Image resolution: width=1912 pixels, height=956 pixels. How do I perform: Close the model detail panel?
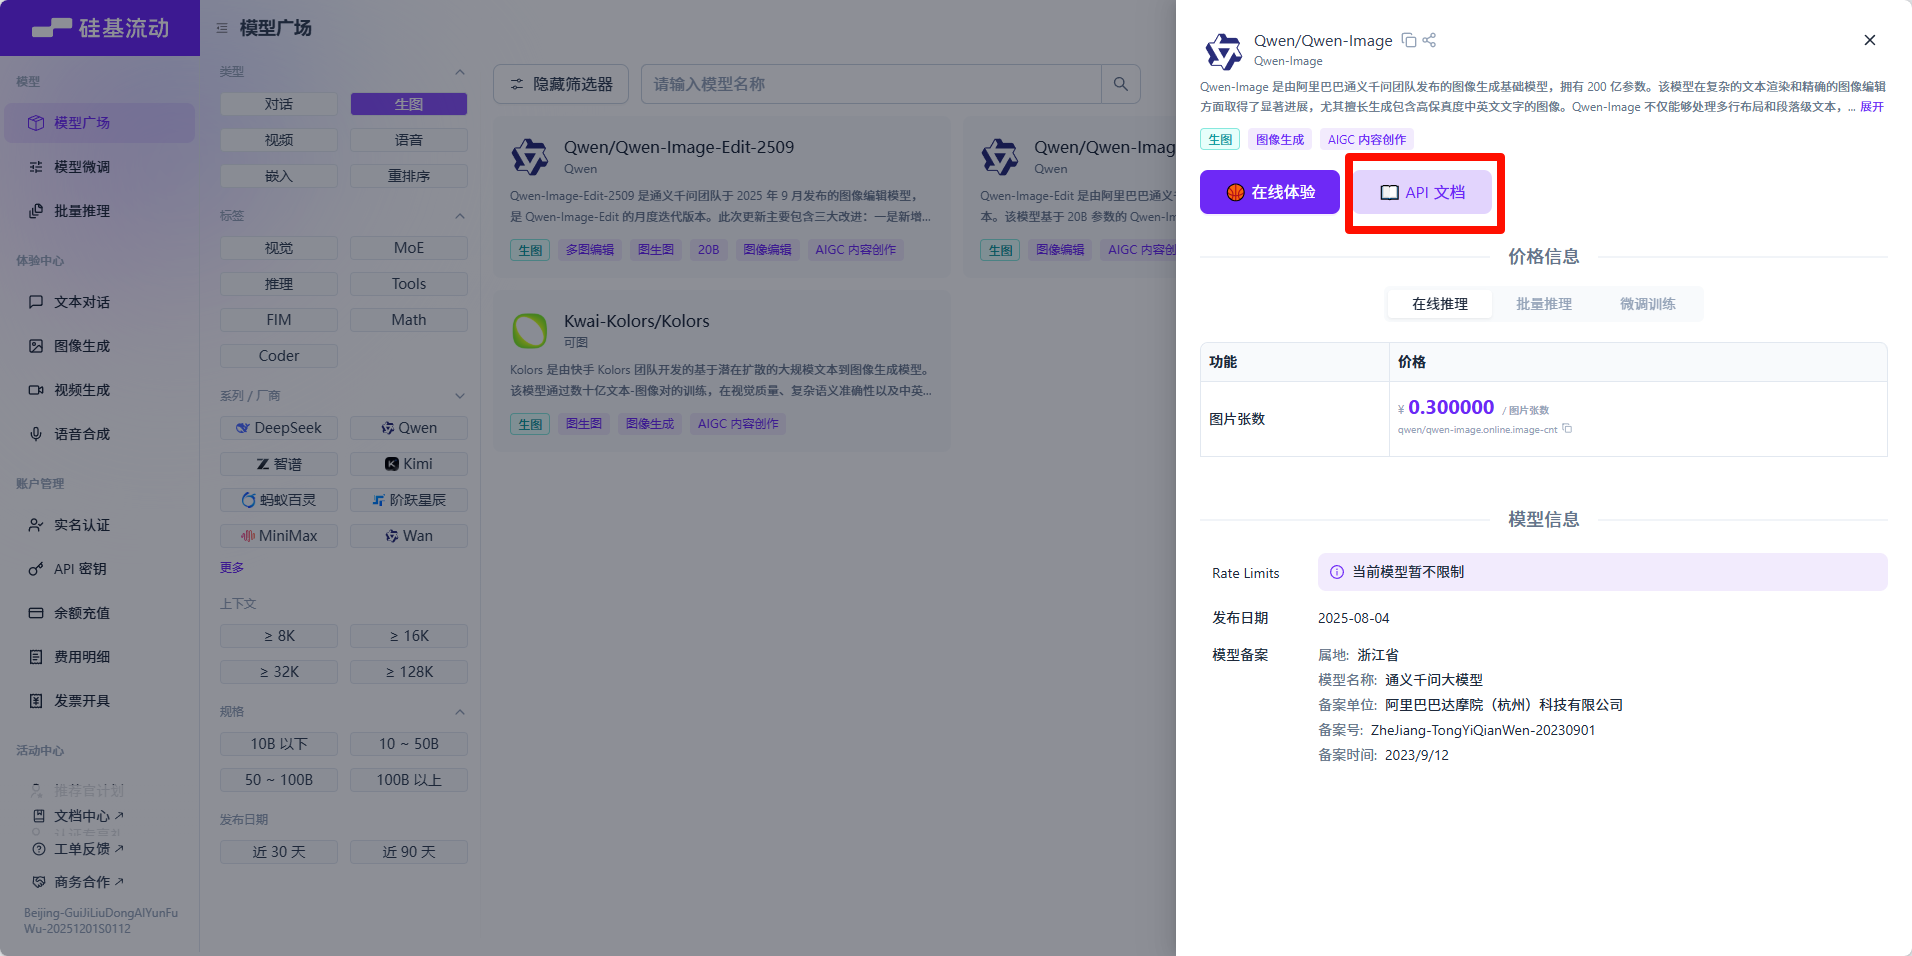coord(1869,40)
